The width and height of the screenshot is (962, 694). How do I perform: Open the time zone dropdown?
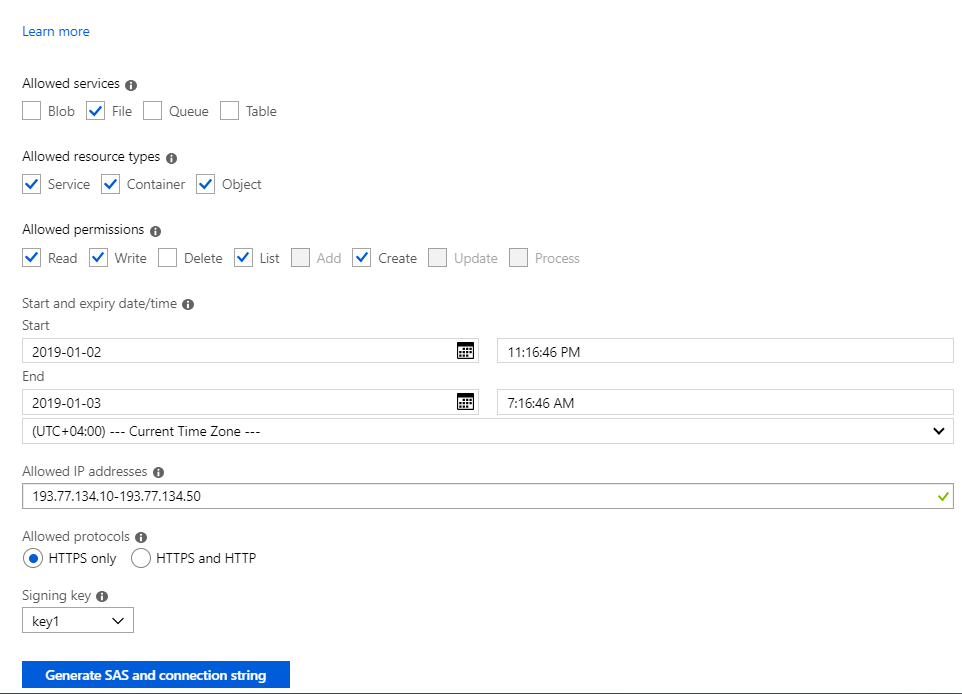[488, 431]
